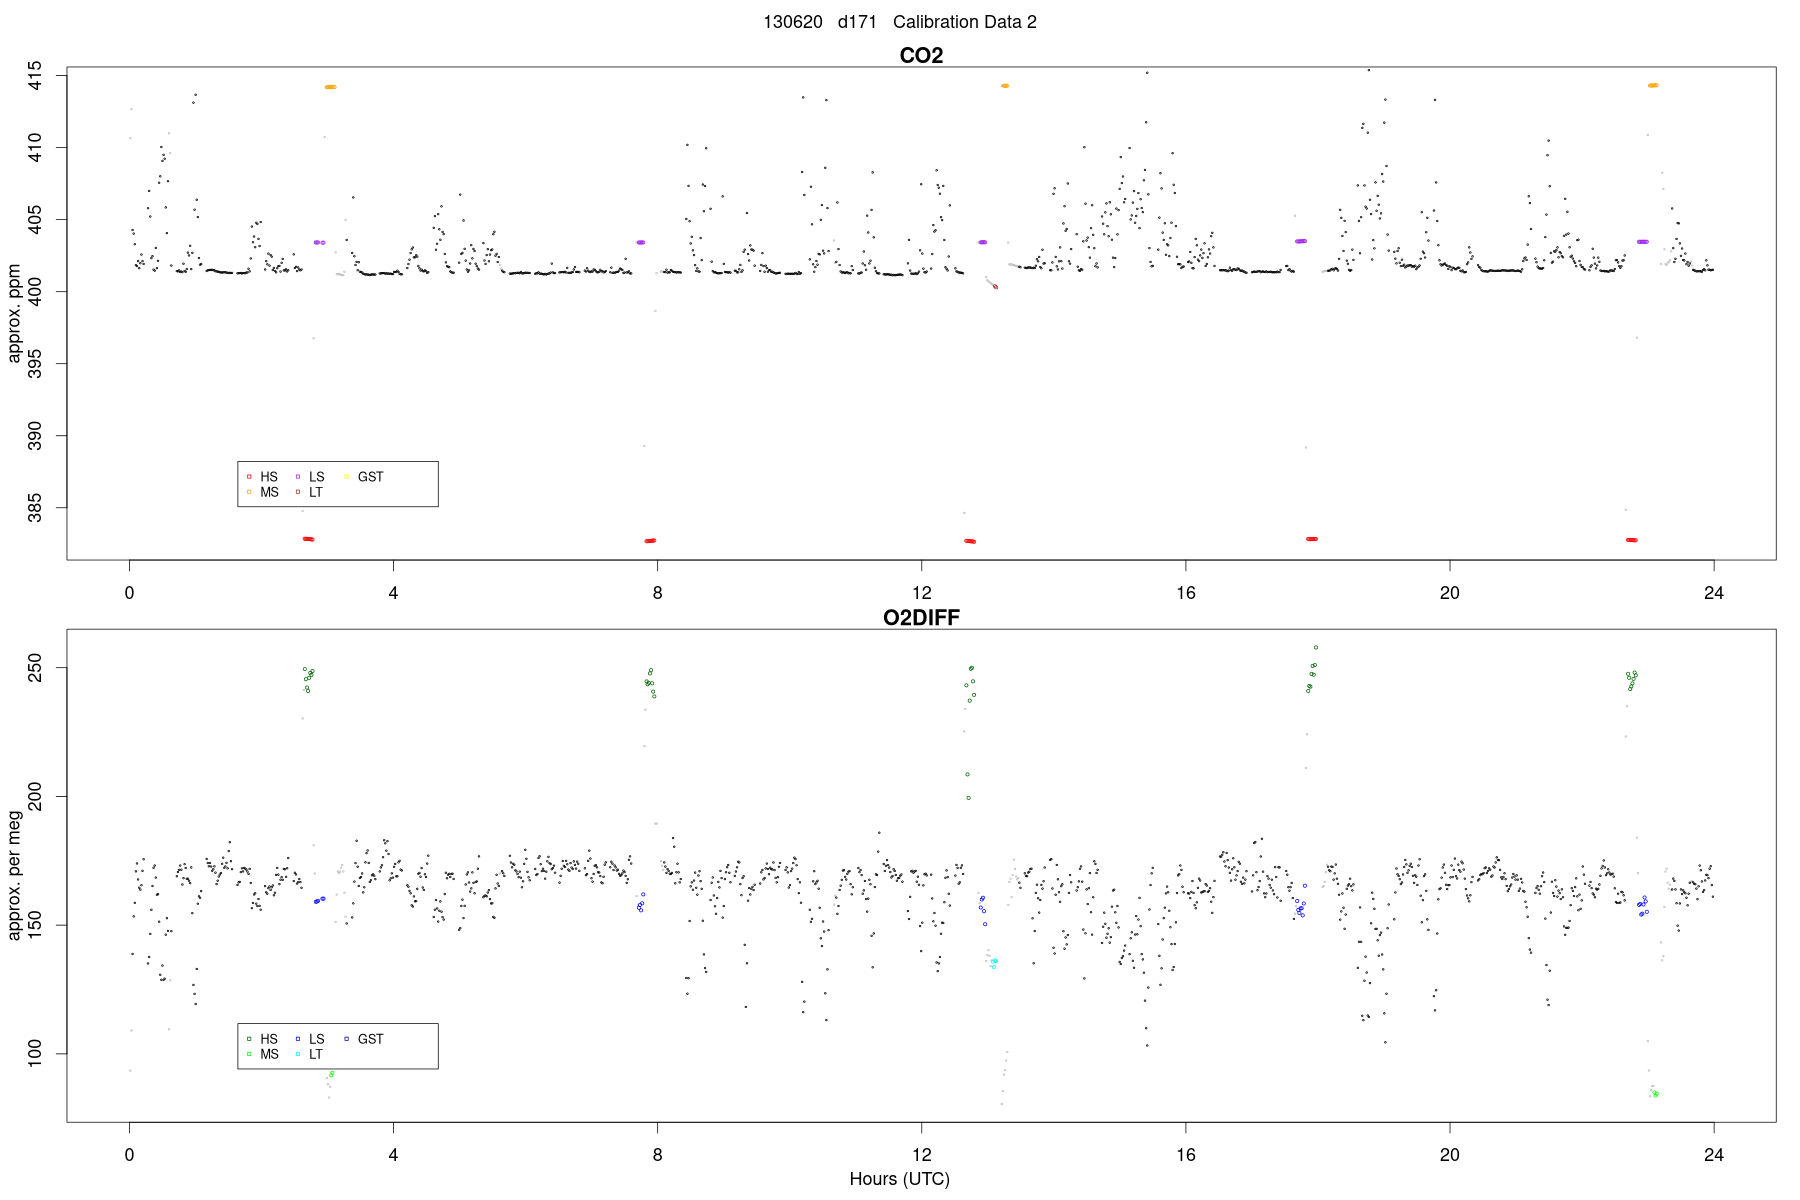The width and height of the screenshot is (1800, 1200).
Task: Select the blue LS entry in O2DIFF legend
Action: tap(310, 1039)
